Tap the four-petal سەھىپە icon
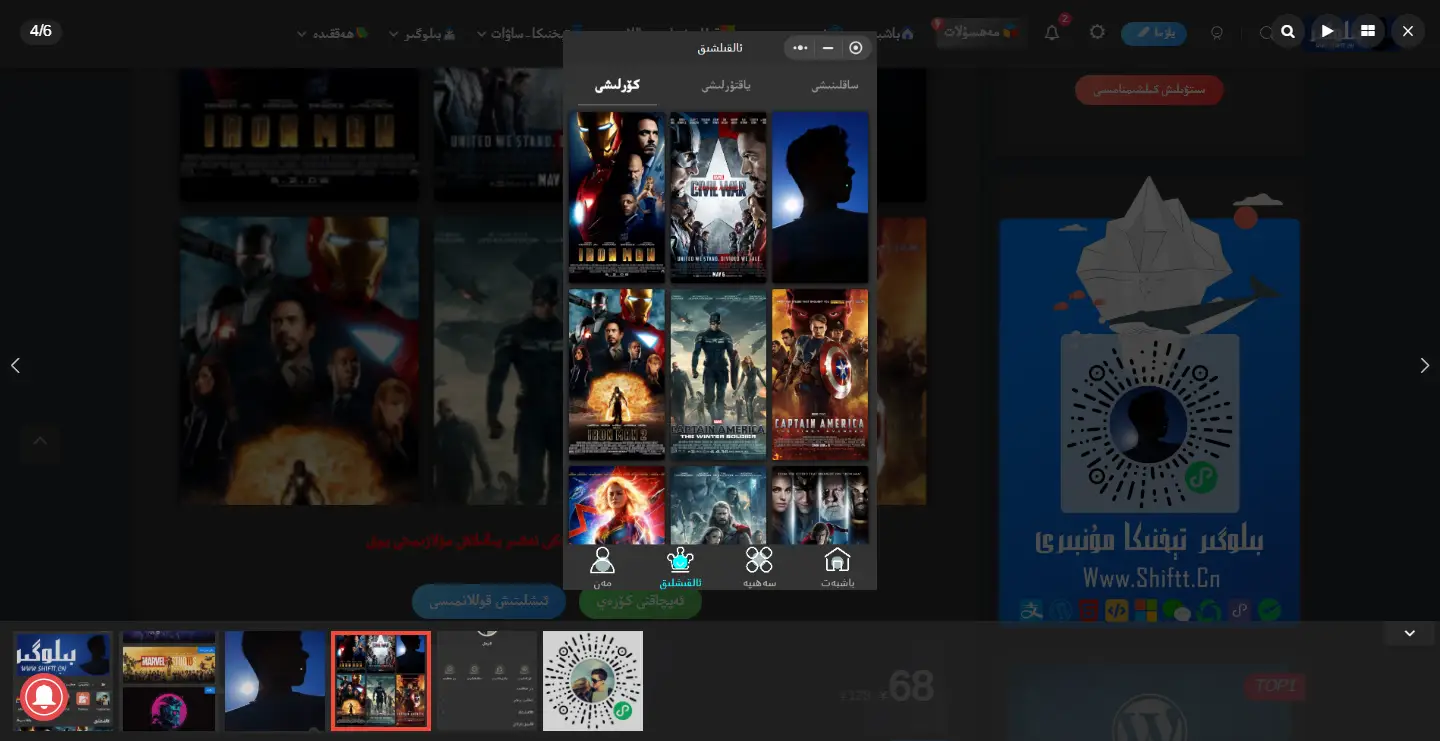The width and height of the screenshot is (1440, 741). coord(759,566)
